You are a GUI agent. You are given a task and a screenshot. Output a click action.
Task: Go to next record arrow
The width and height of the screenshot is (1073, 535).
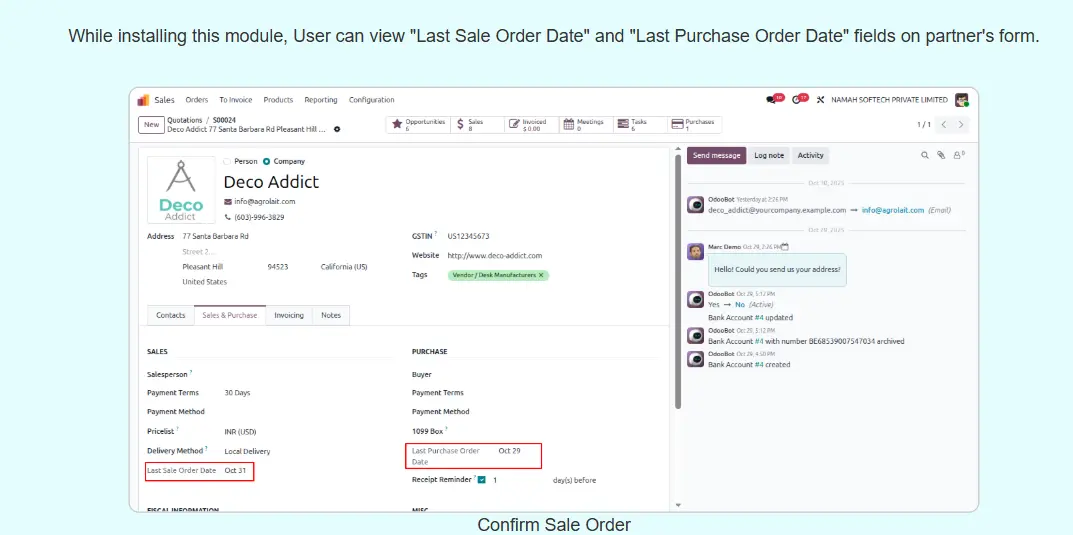(961, 125)
